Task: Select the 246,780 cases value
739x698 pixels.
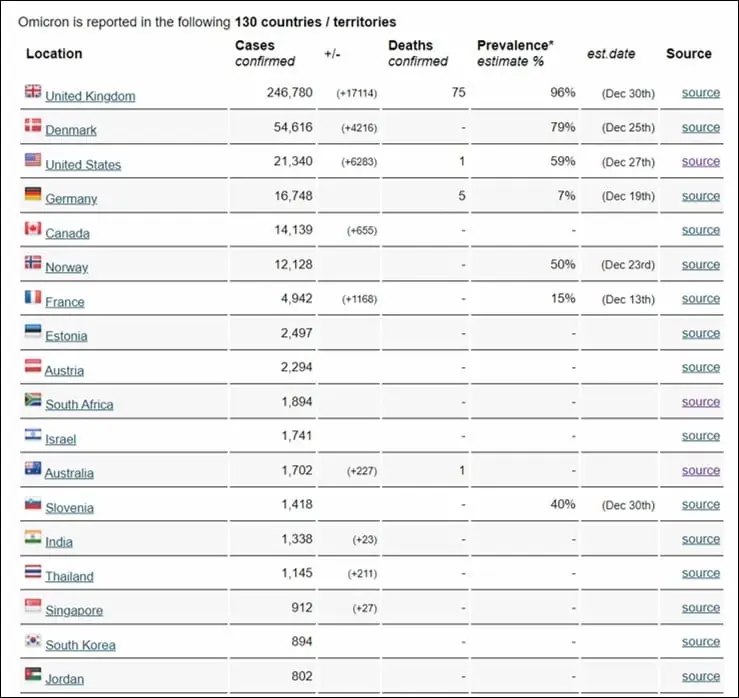Action: pos(289,92)
